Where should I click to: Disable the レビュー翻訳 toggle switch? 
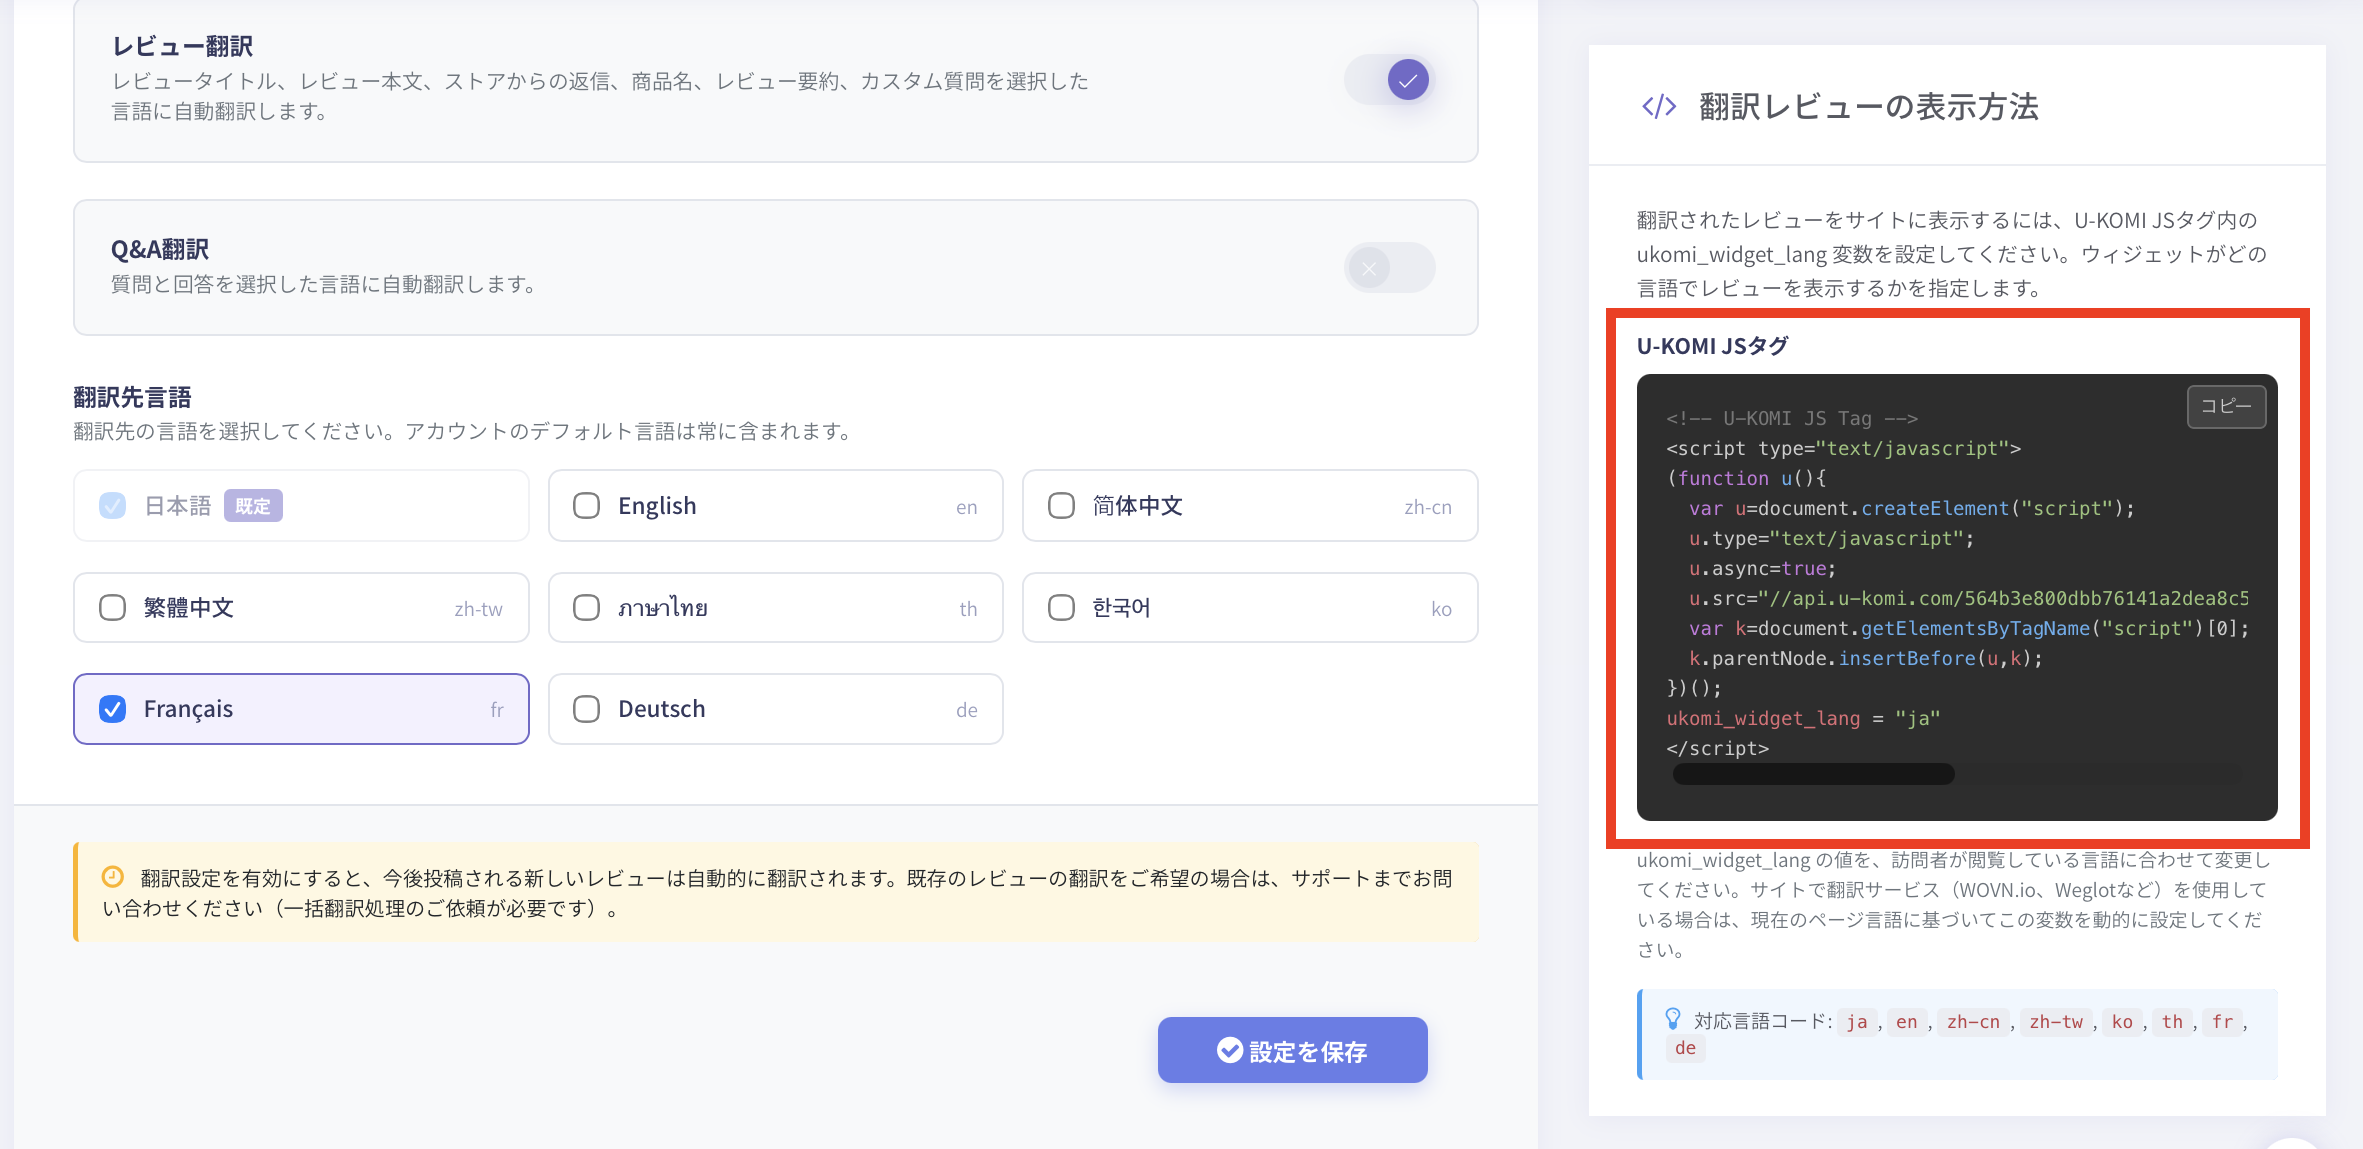click(1391, 80)
